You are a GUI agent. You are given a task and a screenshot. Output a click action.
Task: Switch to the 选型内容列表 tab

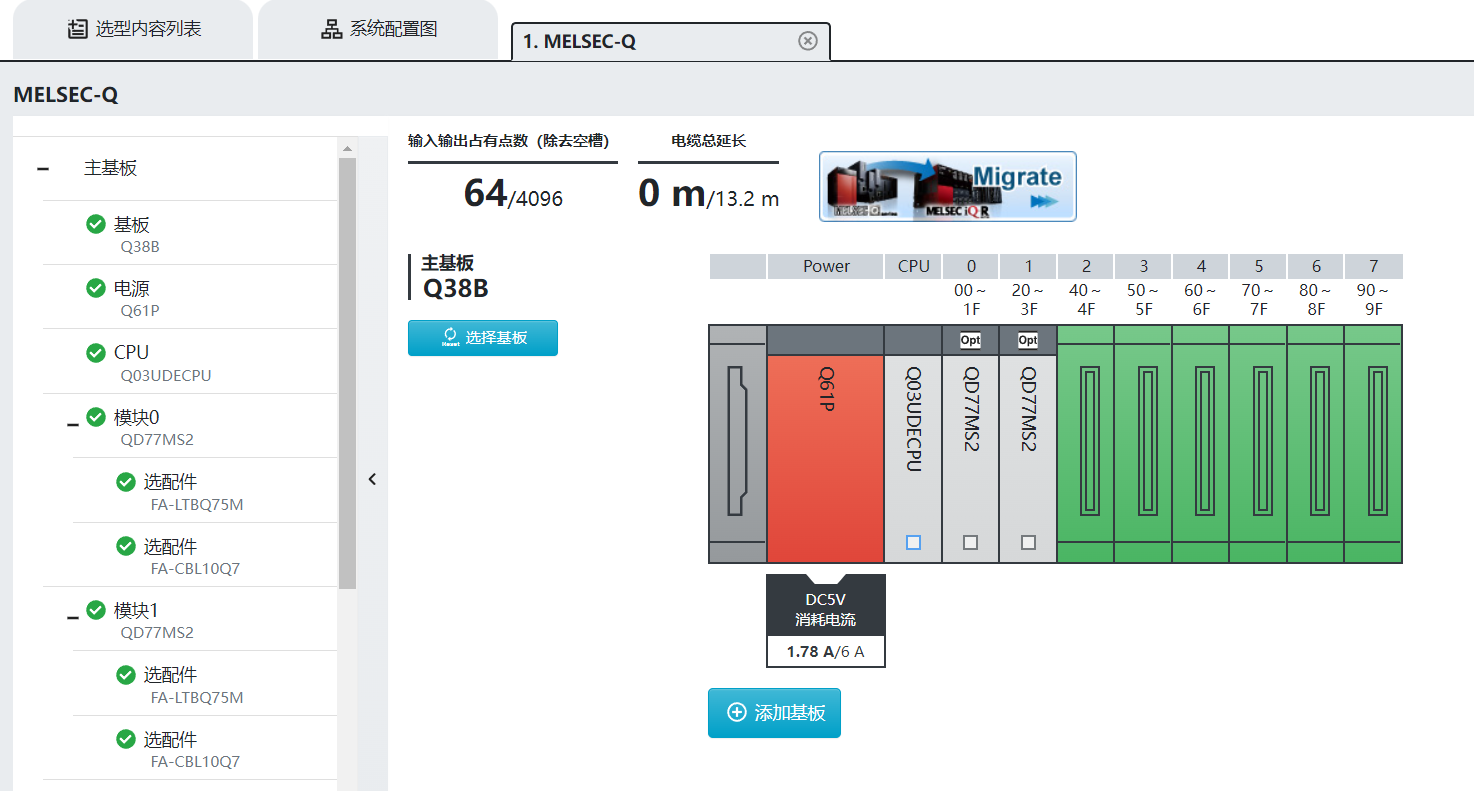pos(134,30)
